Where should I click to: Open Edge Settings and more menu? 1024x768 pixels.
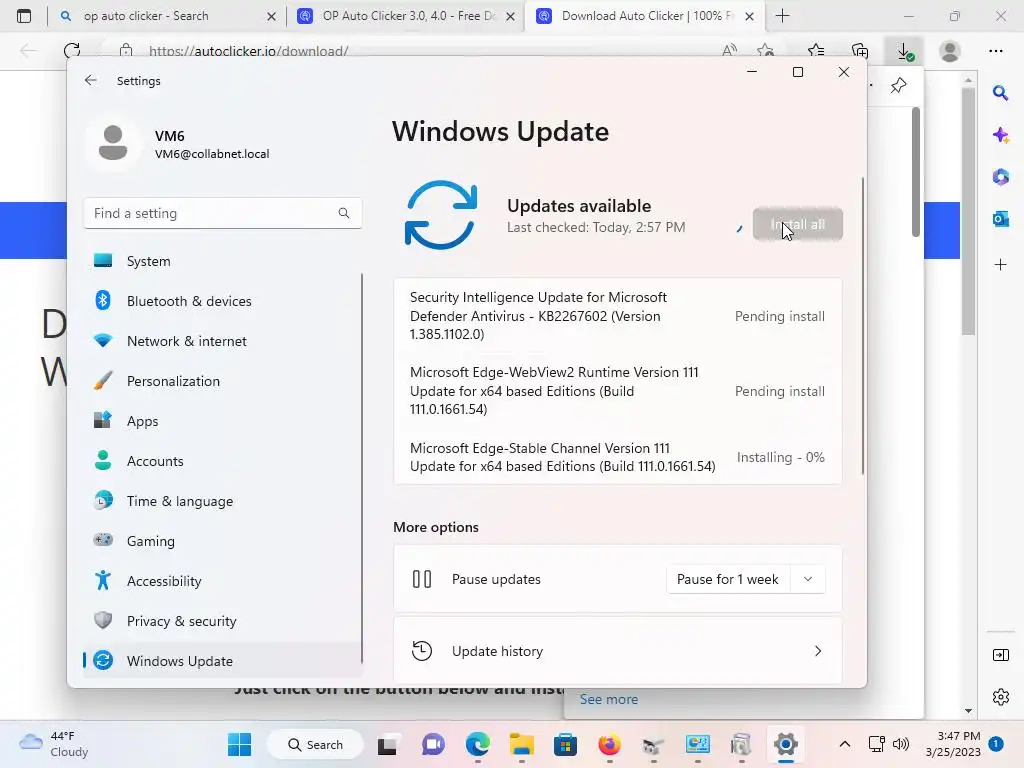(995, 51)
